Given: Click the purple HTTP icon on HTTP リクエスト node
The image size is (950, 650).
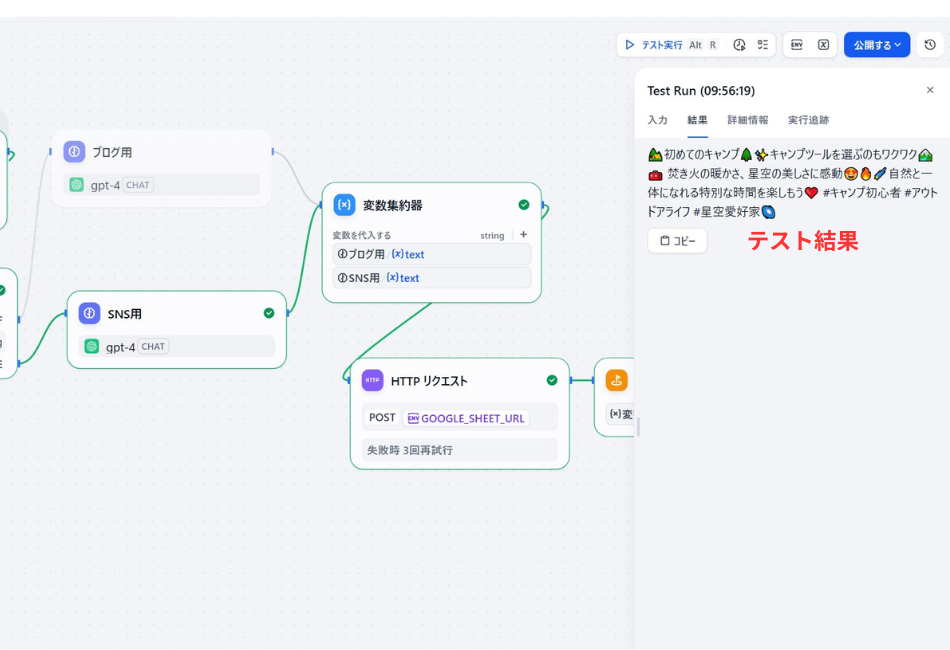Looking at the screenshot, I should tap(372, 380).
